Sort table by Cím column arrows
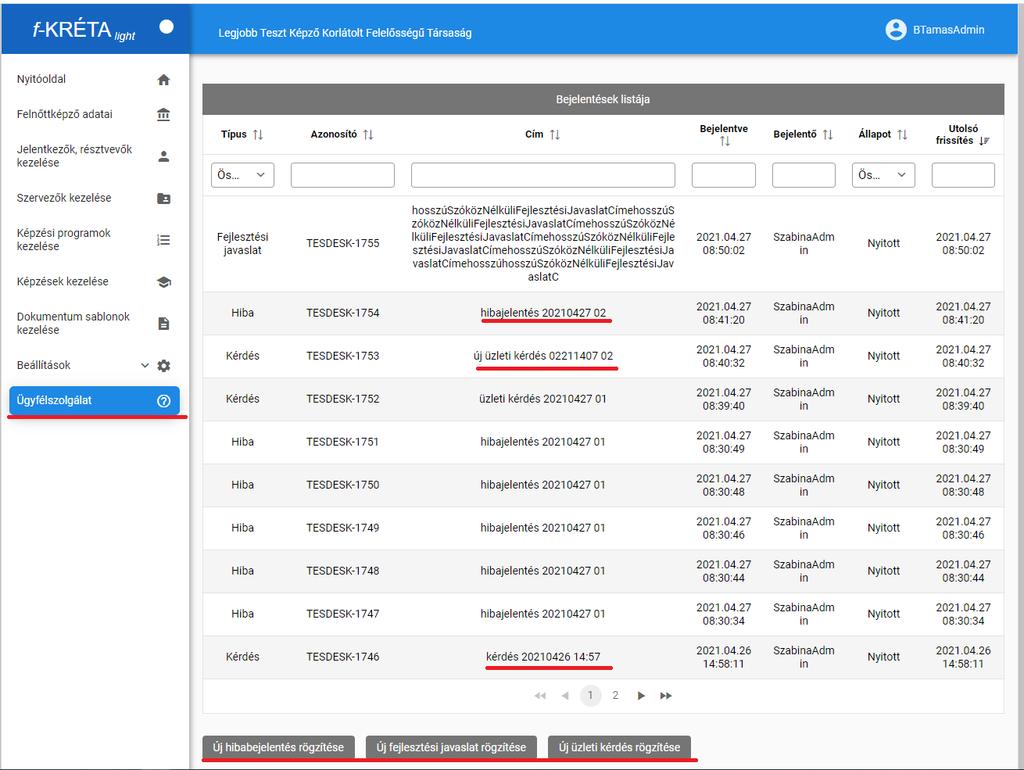The height and width of the screenshot is (770, 1024). pyautogui.click(x=554, y=135)
